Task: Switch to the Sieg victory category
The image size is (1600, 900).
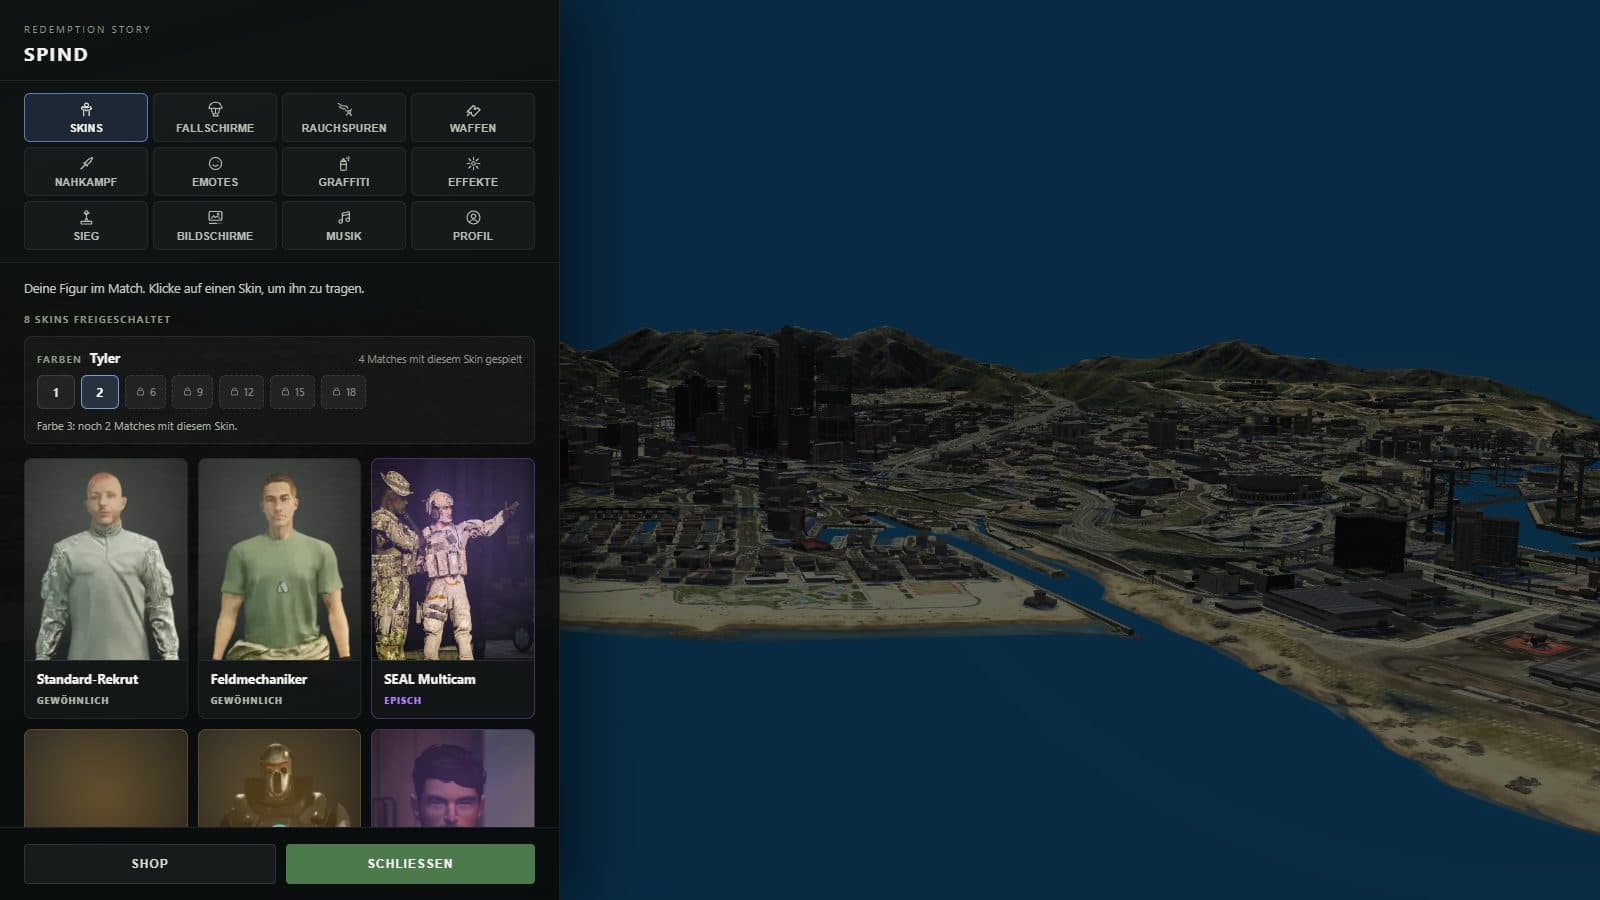Action: [86, 226]
